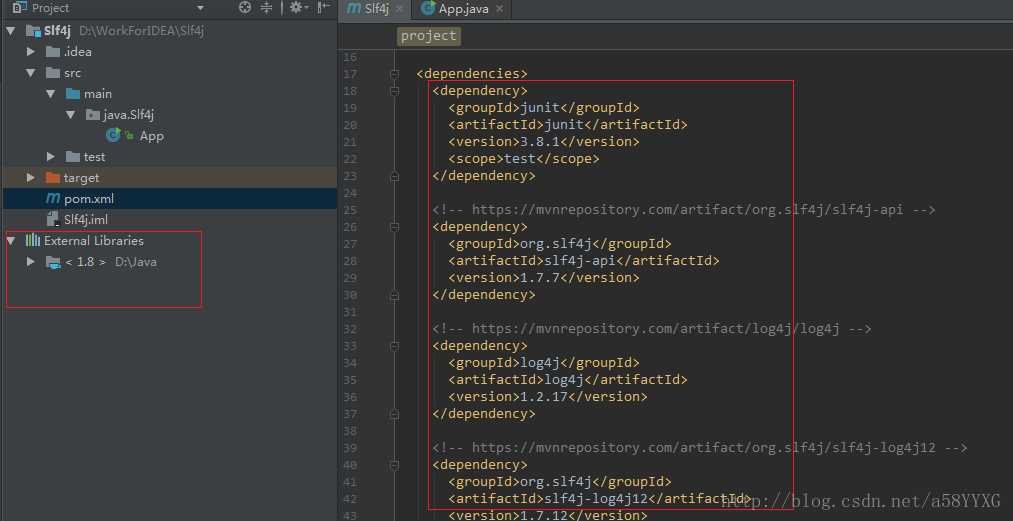The height and width of the screenshot is (521, 1013).
Task: Close the App.java editor tab
Action: coord(499,9)
